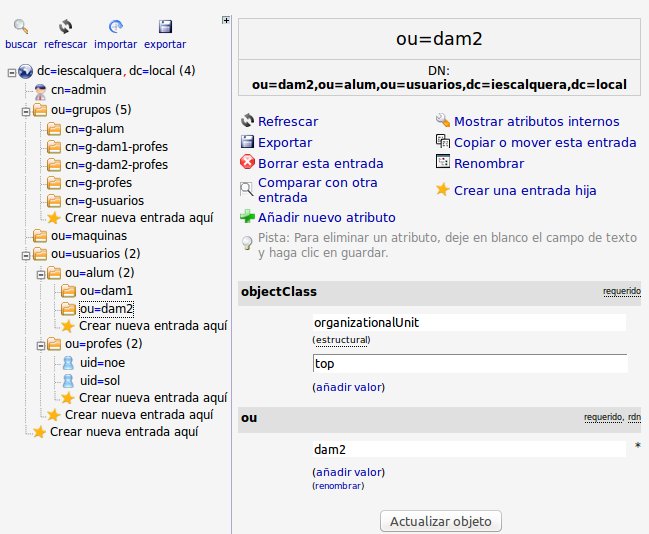The image size is (649, 534).
Task: Click Crear nueva entrada aquí under ou=usuarios
Action: click(x=139, y=415)
